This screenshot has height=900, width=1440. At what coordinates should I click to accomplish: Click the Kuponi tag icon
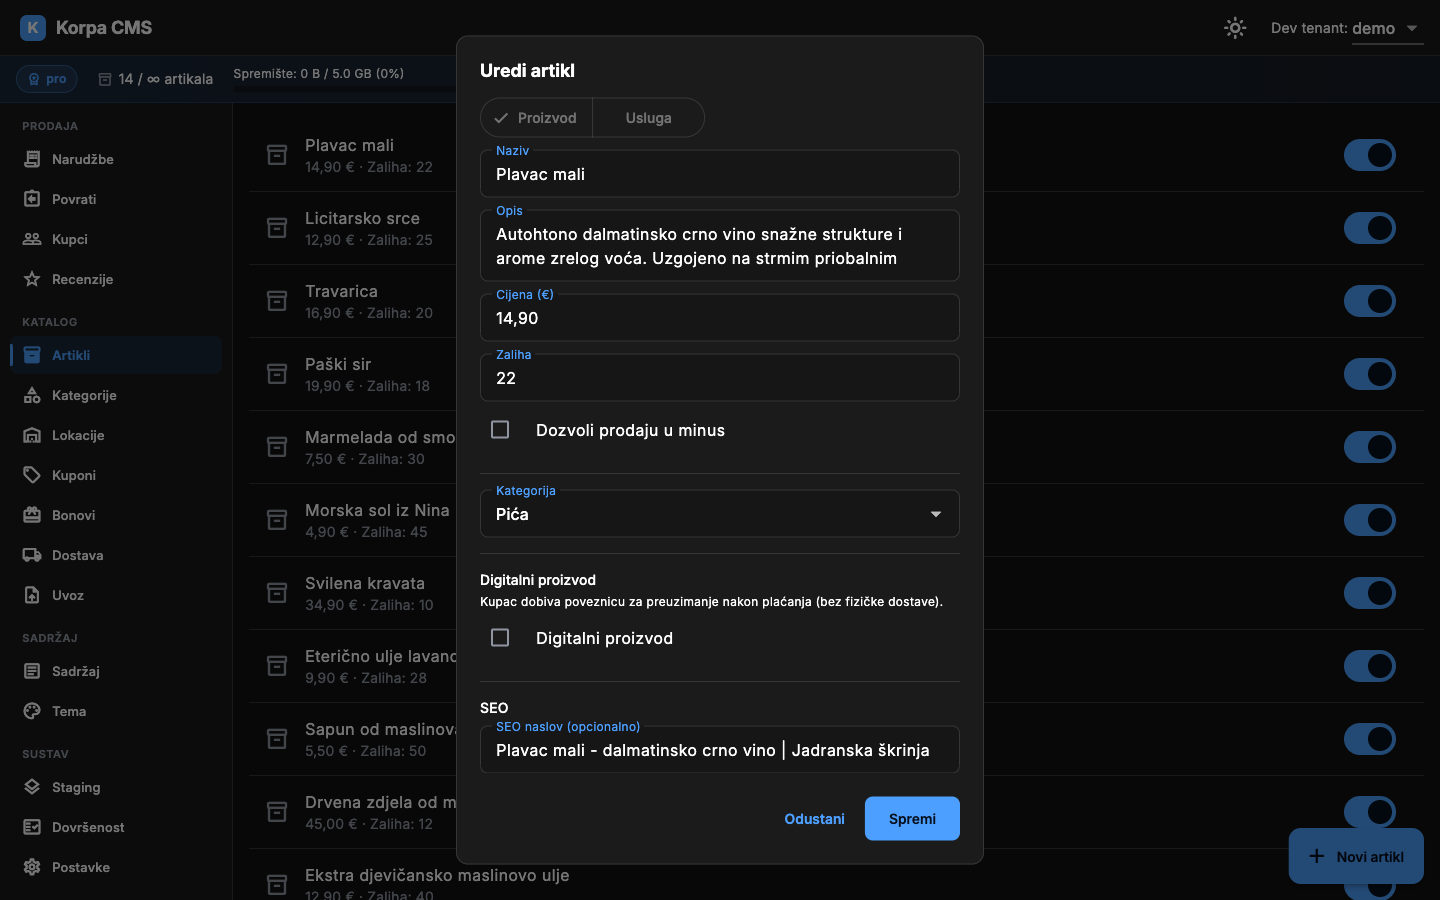tap(32, 475)
